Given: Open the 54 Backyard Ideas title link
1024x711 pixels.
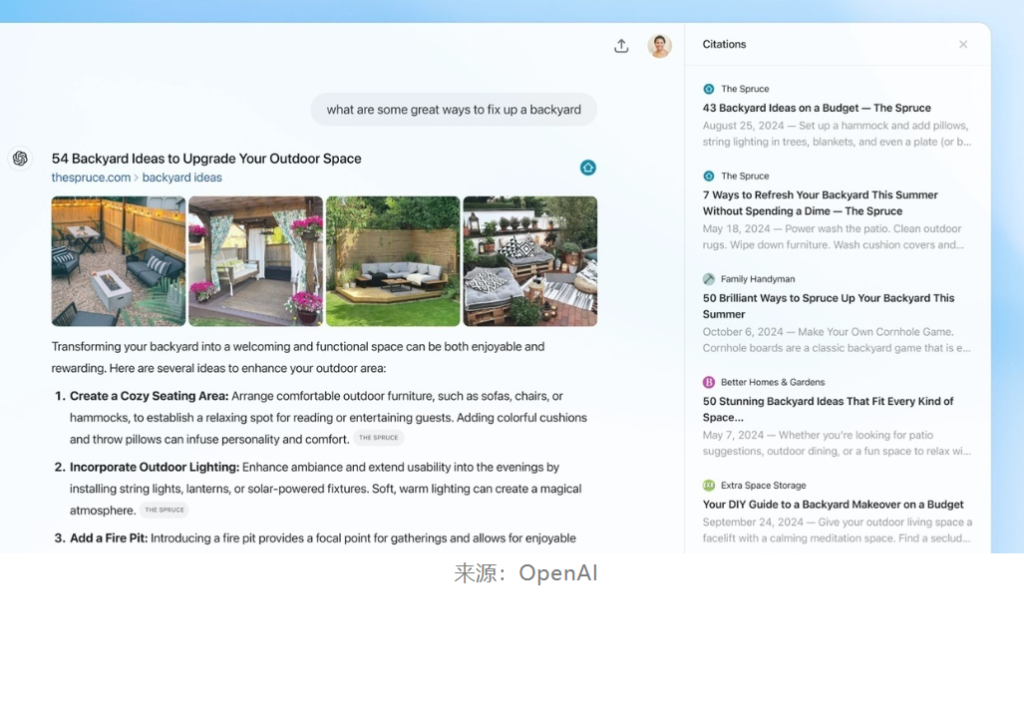Looking at the screenshot, I should 206,159.
